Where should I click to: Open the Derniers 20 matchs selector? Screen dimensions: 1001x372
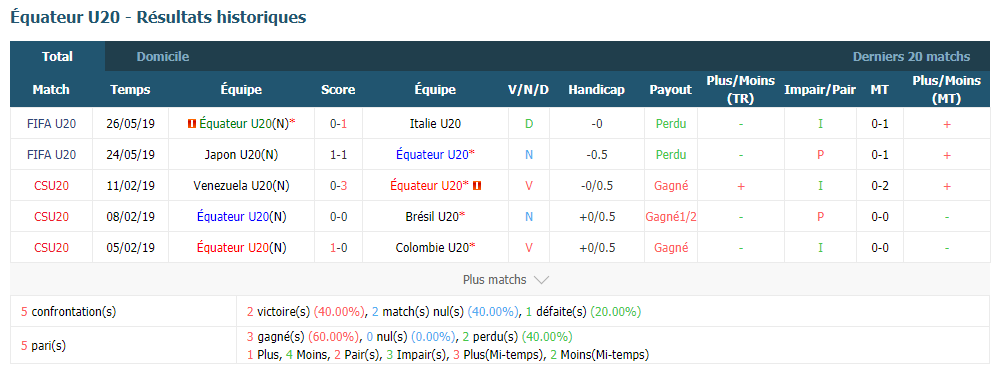(911, 56)
